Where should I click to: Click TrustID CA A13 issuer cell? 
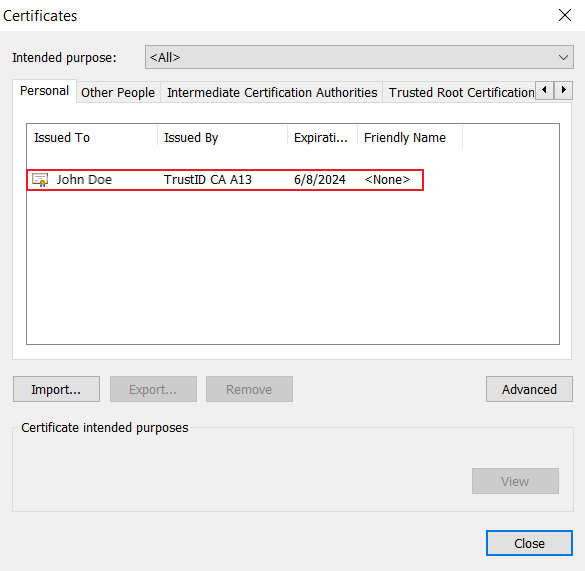point(208,180)
